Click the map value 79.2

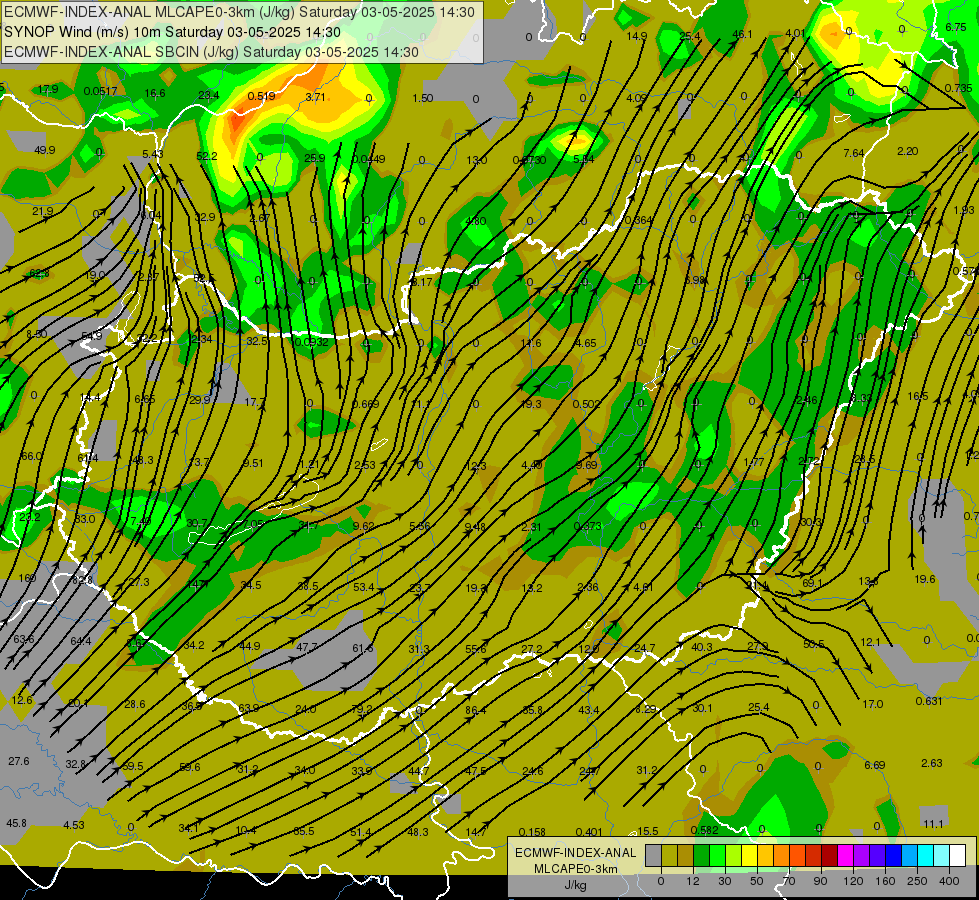tap(362, 709)
